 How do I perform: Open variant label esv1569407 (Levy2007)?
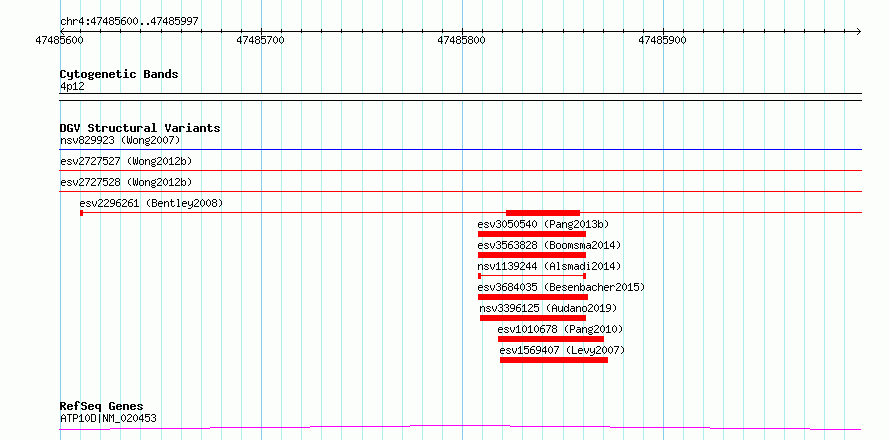tap(562, 350)
